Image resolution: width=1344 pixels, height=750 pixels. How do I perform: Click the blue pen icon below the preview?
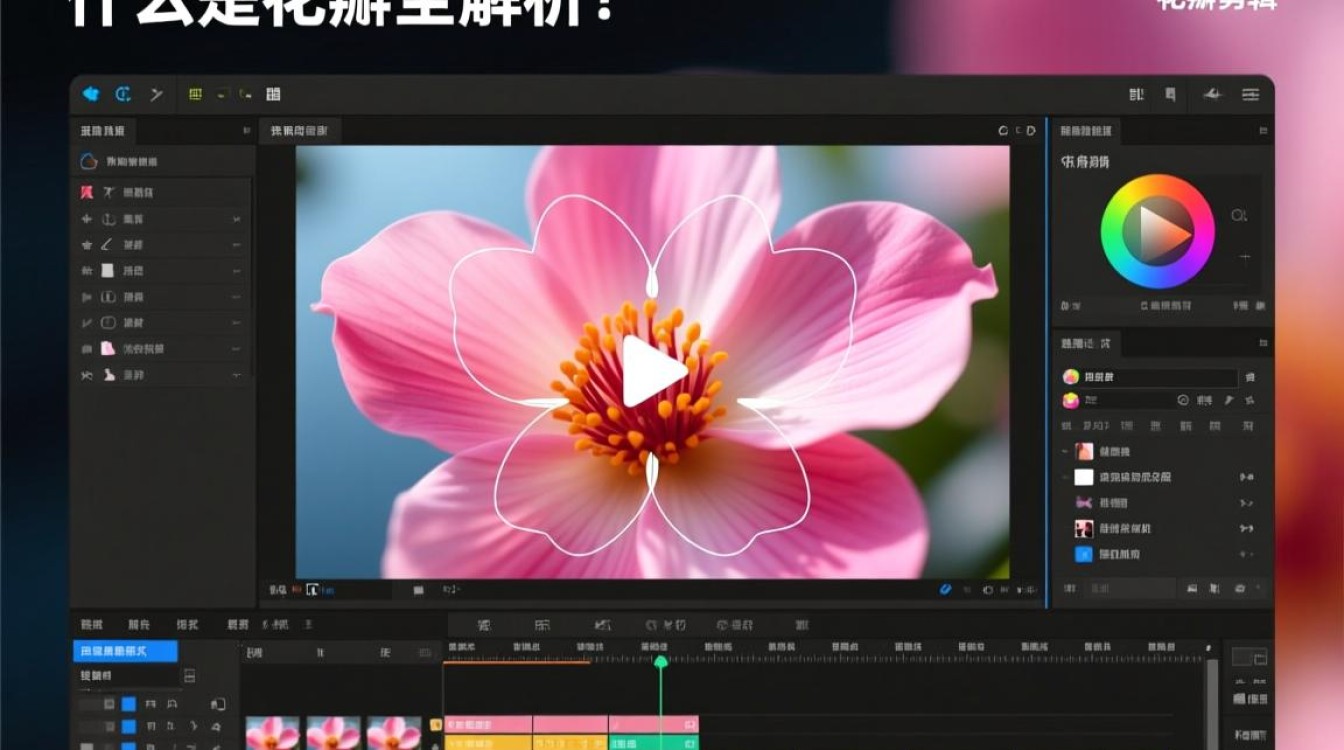(x=946, y=589)
